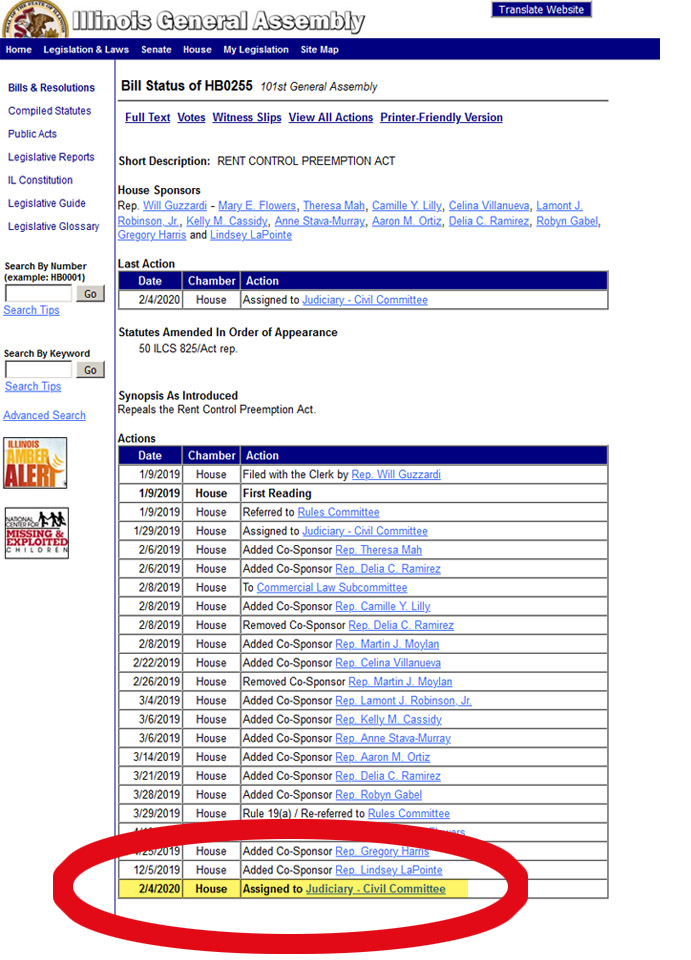Open sponsor Robyn Gabel in House Sponsors
The width and height of the screenshot is (691, 960).
pyautogui.click(x=567, y=221)
